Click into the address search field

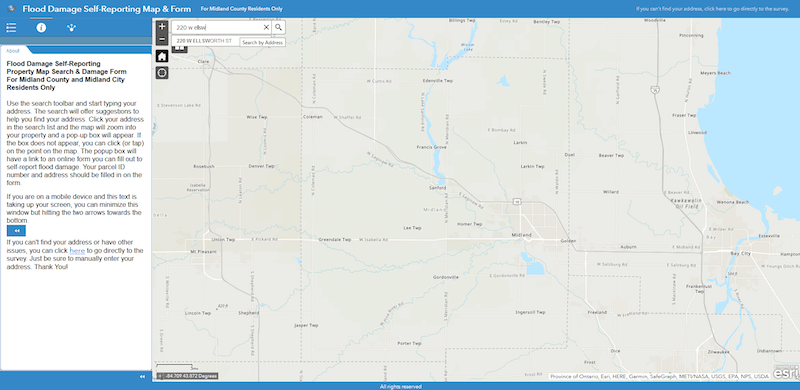click(x=217, y=28)
